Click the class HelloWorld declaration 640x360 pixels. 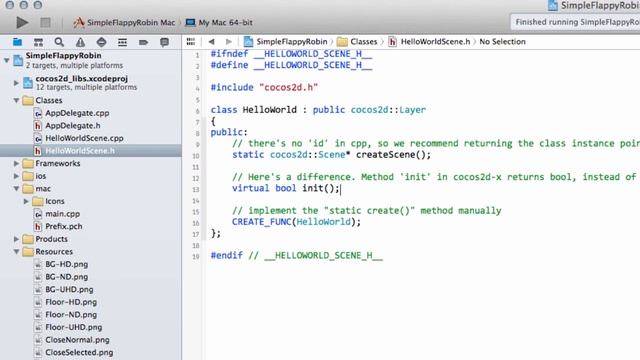coord(318,110)
